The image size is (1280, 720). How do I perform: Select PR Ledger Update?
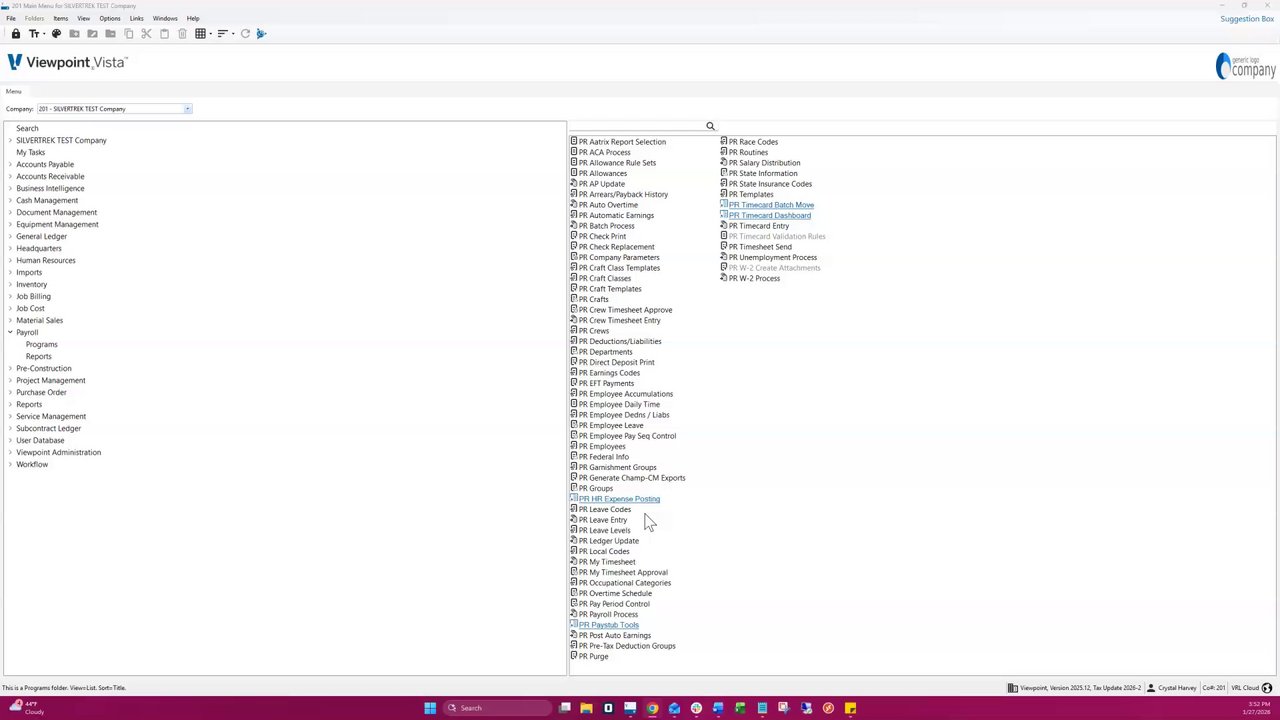point(608,541)
